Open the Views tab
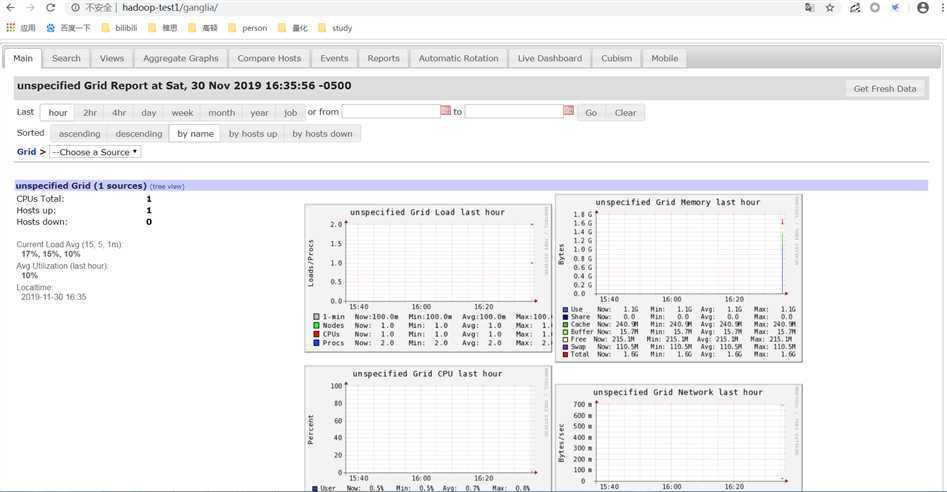Screen dimensions: 947x492 tap(112, 58)
